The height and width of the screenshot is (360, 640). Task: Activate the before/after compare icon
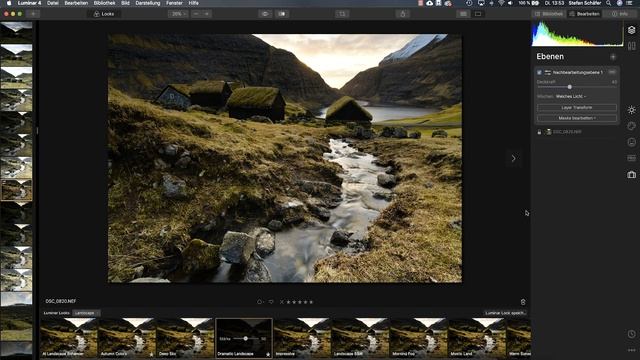pos(282,14)
